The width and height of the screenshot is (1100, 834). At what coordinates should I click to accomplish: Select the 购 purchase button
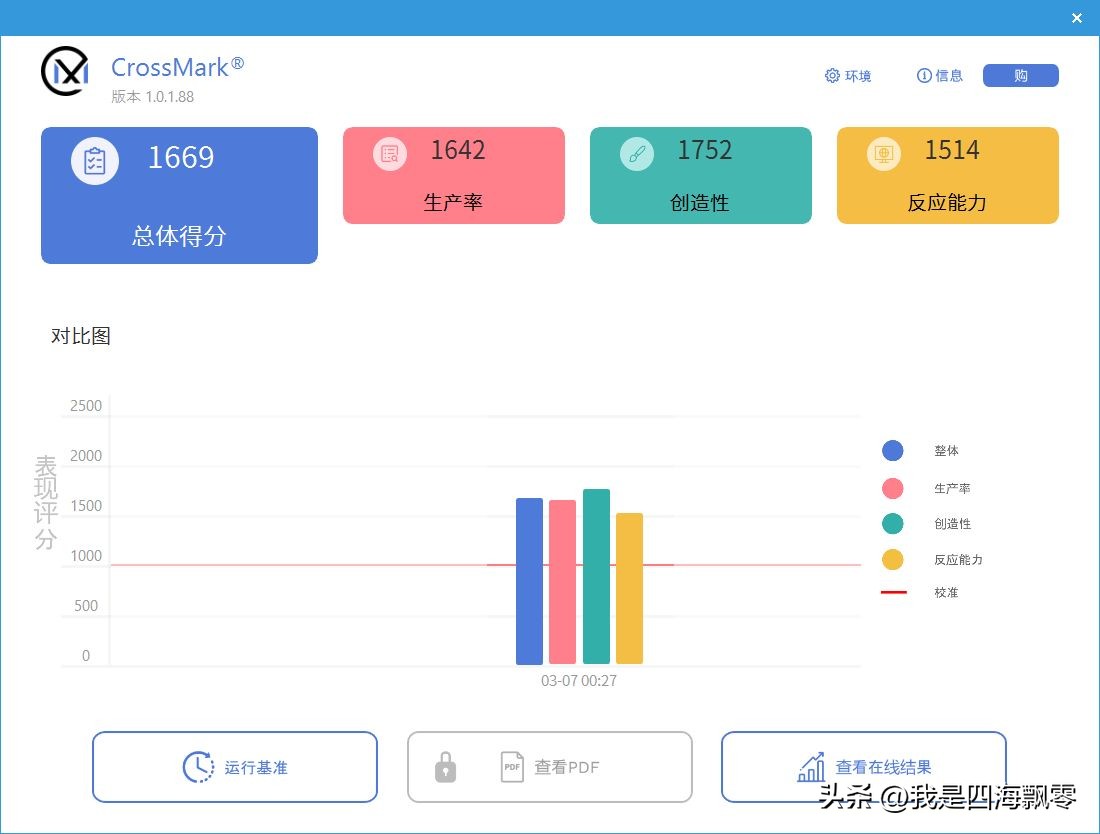coord(1020,75)
